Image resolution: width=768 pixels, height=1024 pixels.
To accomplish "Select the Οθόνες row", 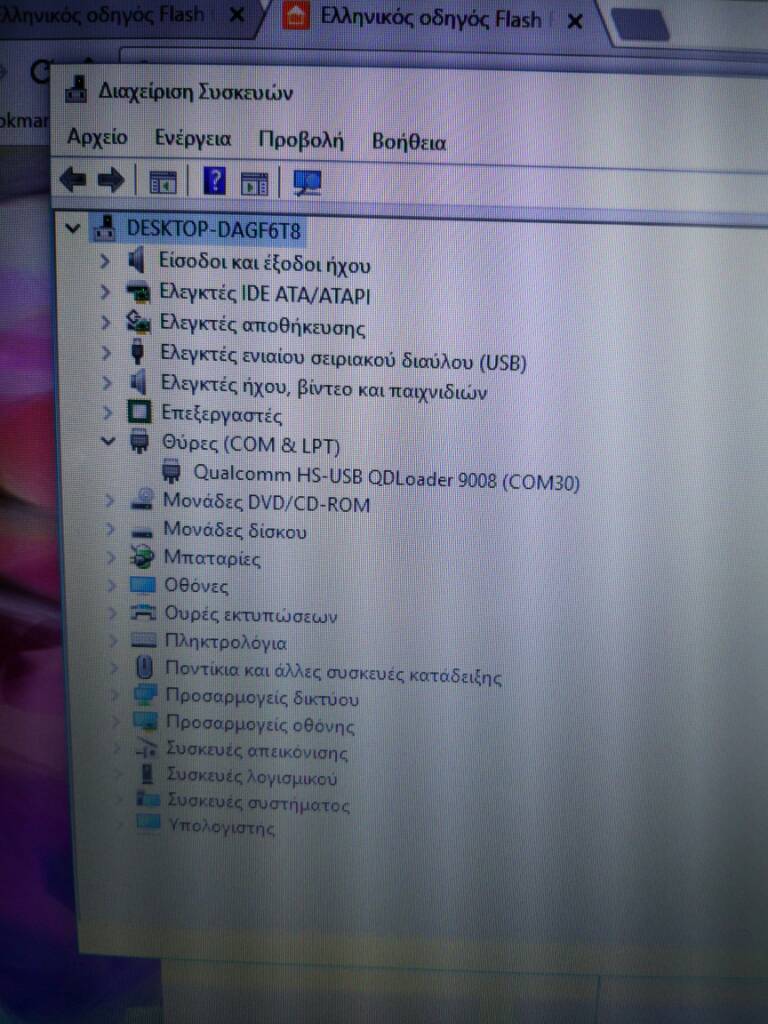I will point(197,585).
